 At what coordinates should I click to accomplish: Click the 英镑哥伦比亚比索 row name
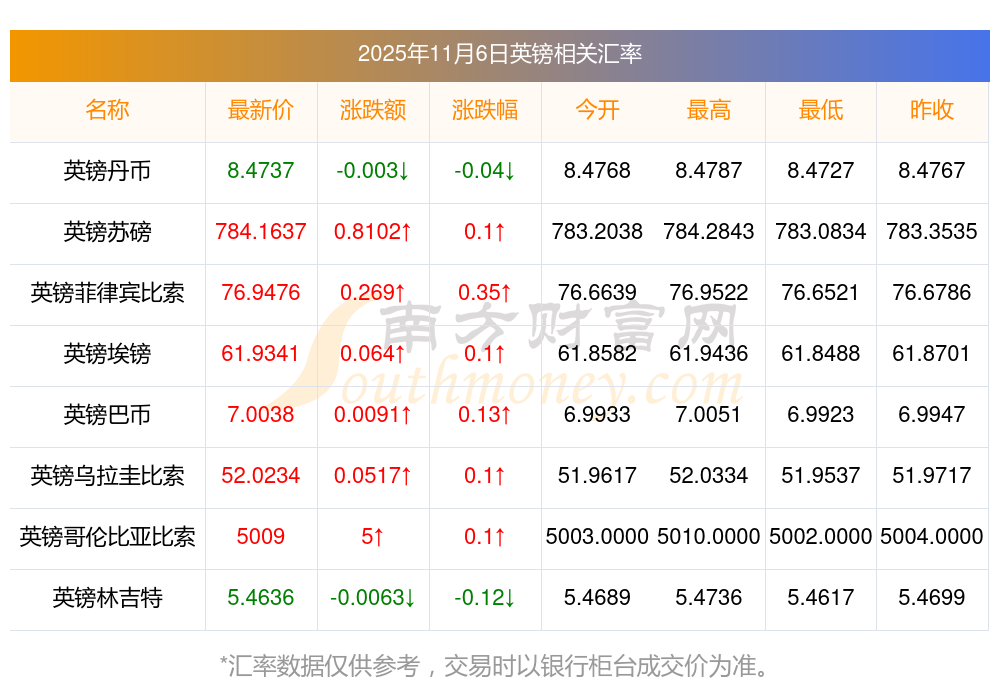click(x=107, y=537)
